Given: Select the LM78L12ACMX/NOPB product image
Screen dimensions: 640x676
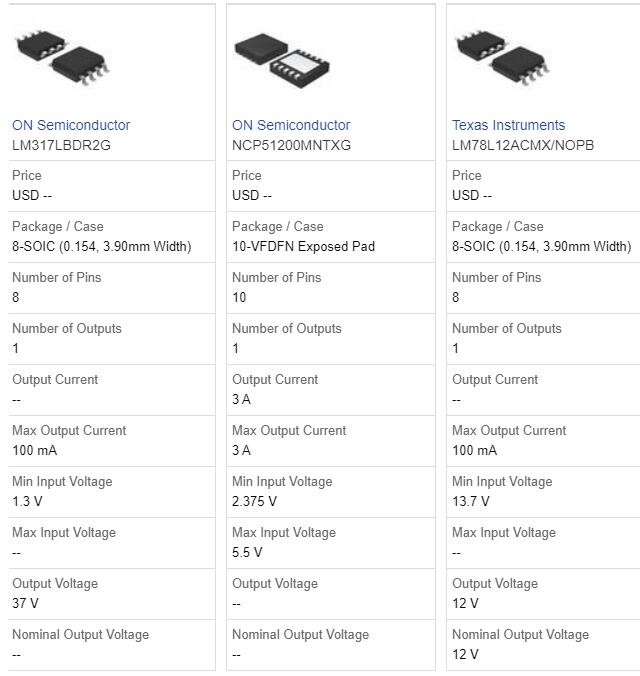Looking at the screenshot, I should pos(501,55).
